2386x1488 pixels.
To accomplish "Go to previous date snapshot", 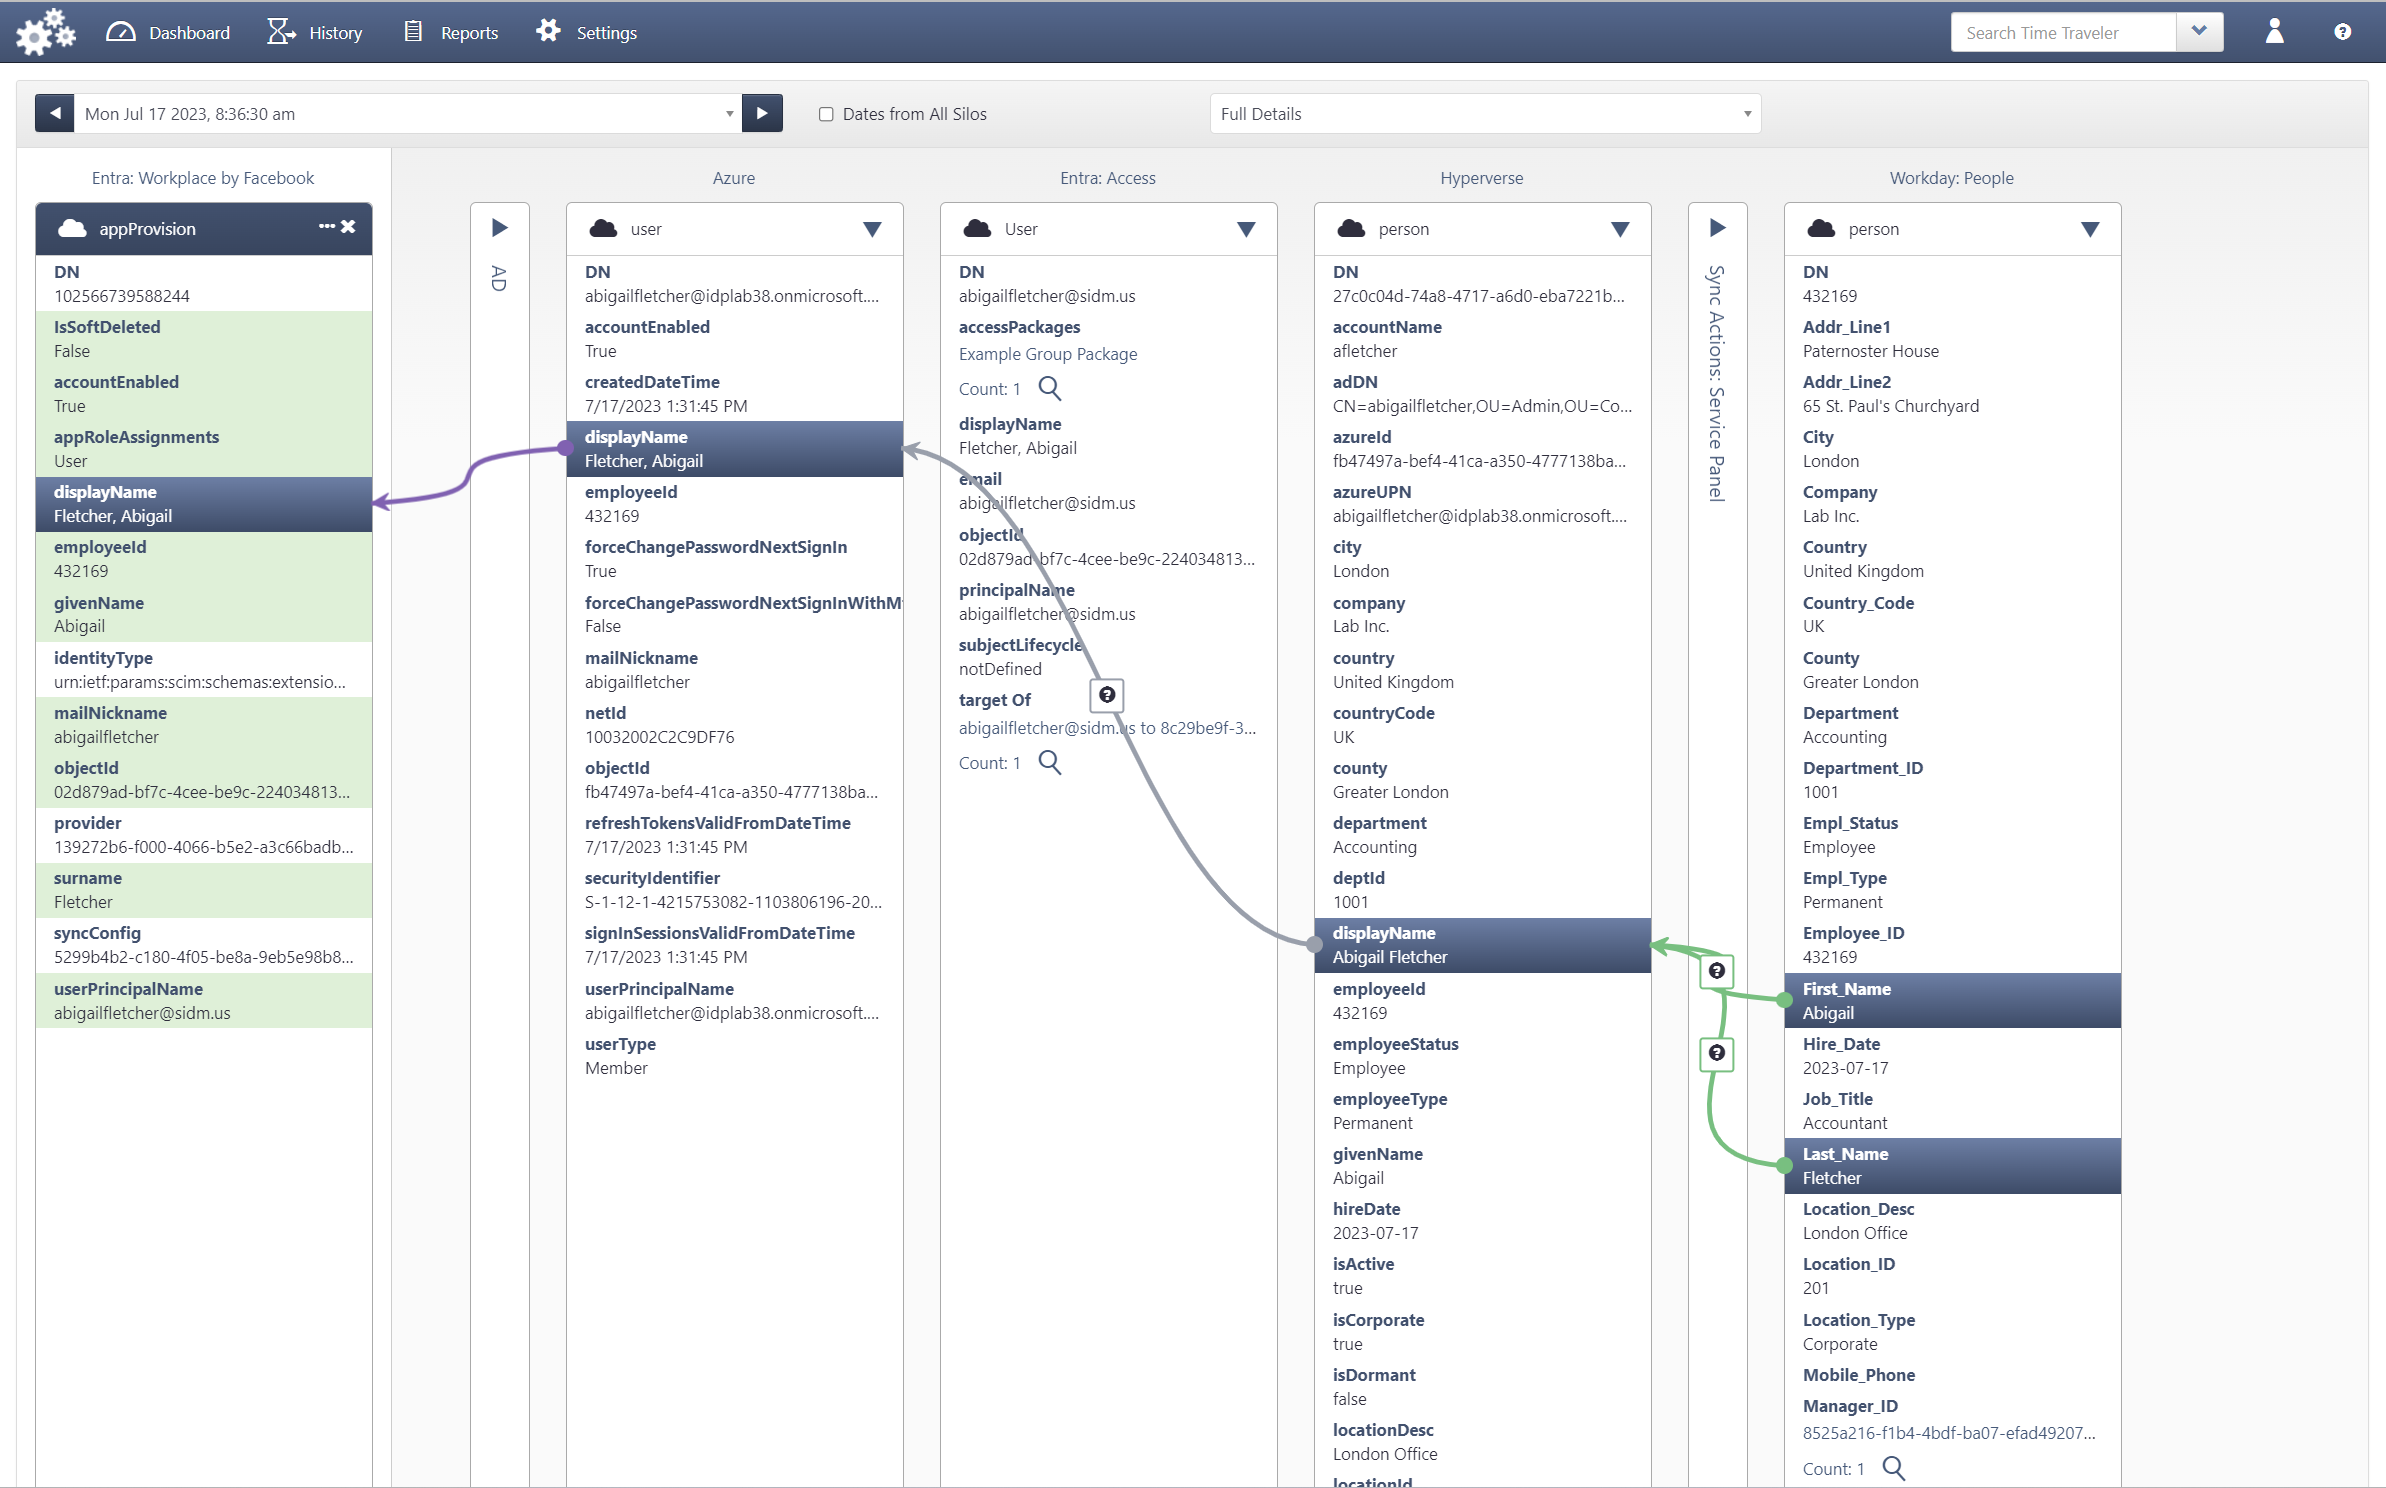I will click(x=55, y=114).
